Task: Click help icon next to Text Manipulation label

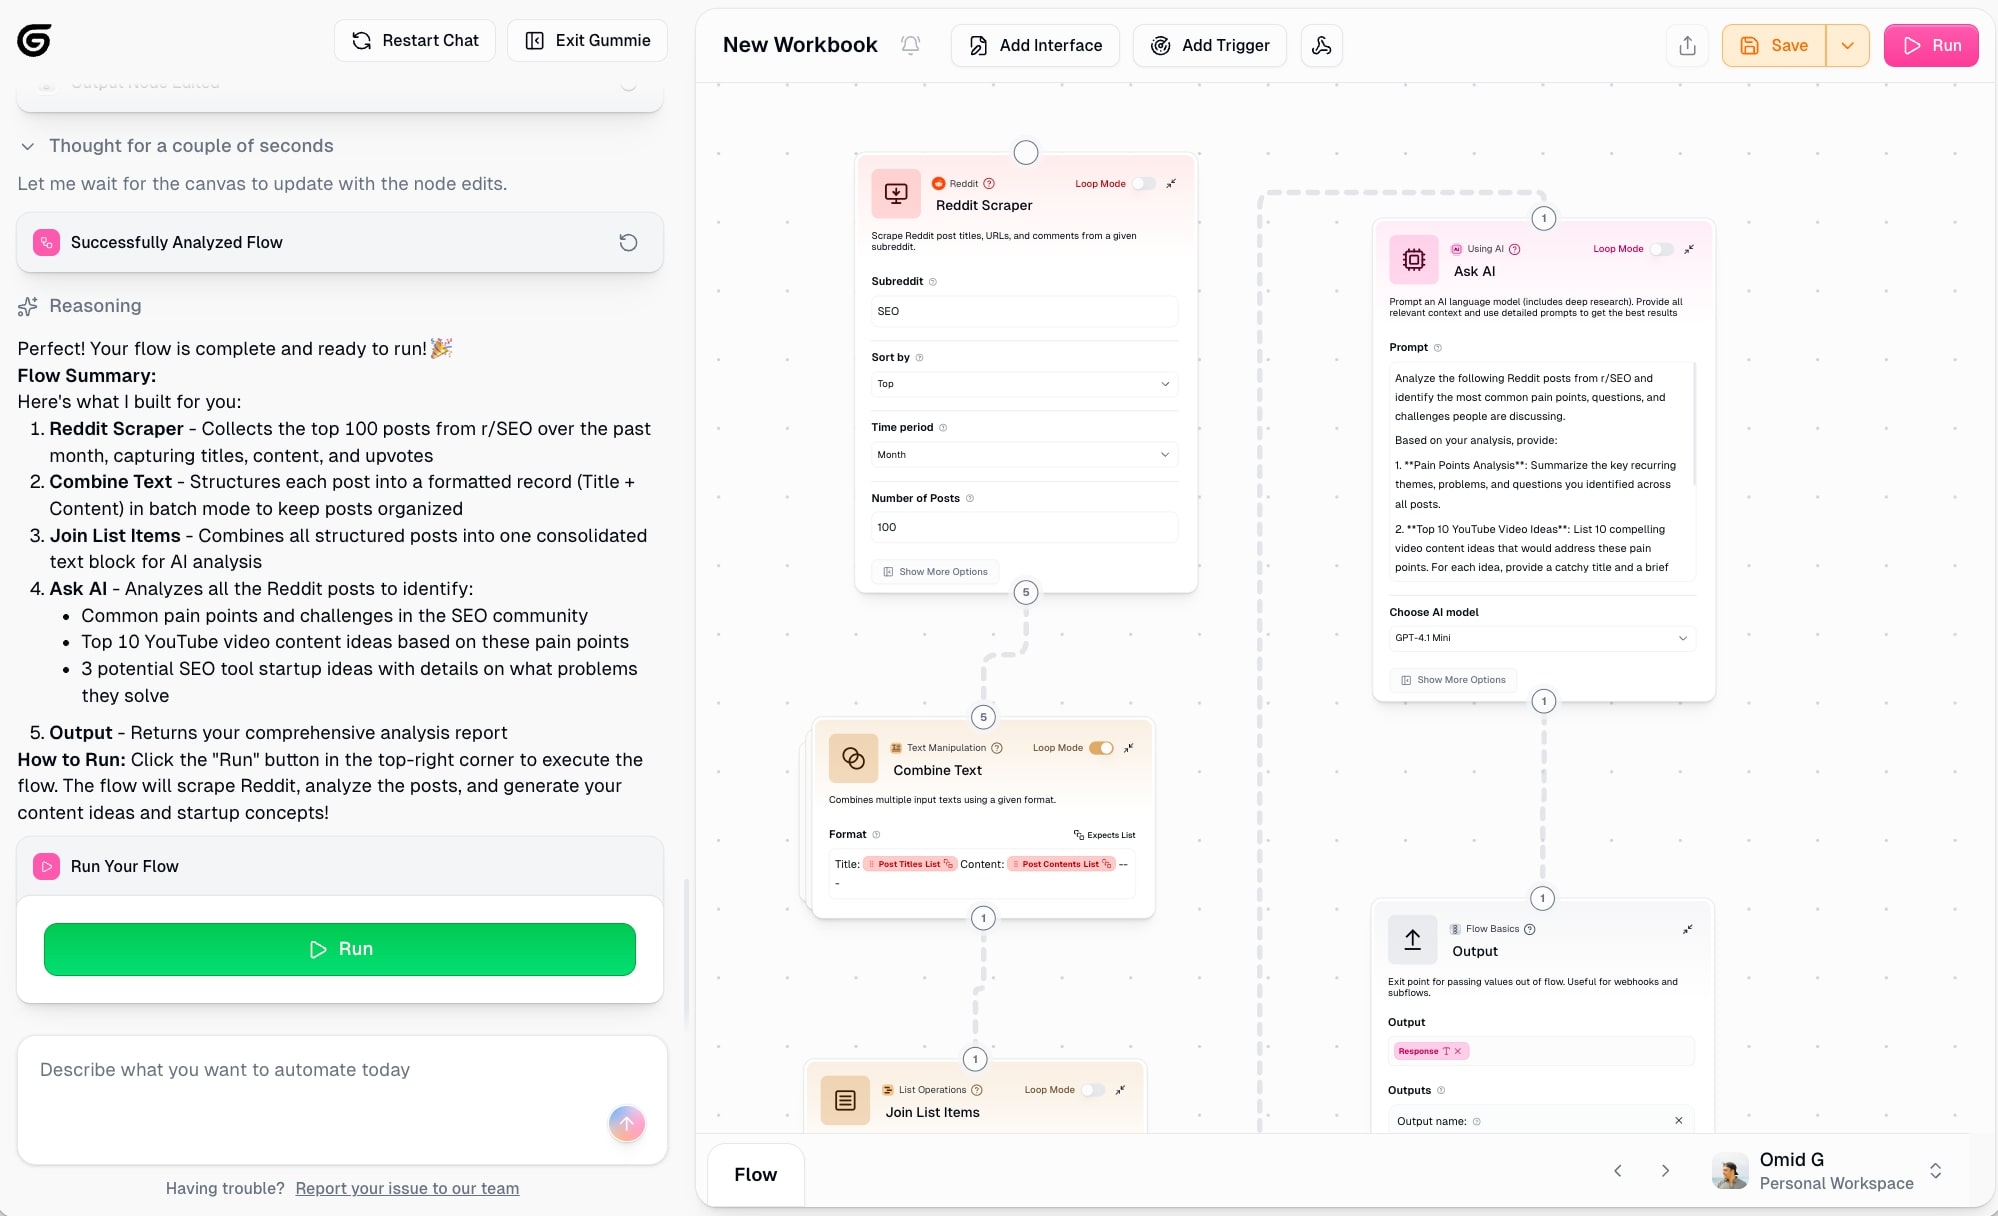Action: [996, 748]
